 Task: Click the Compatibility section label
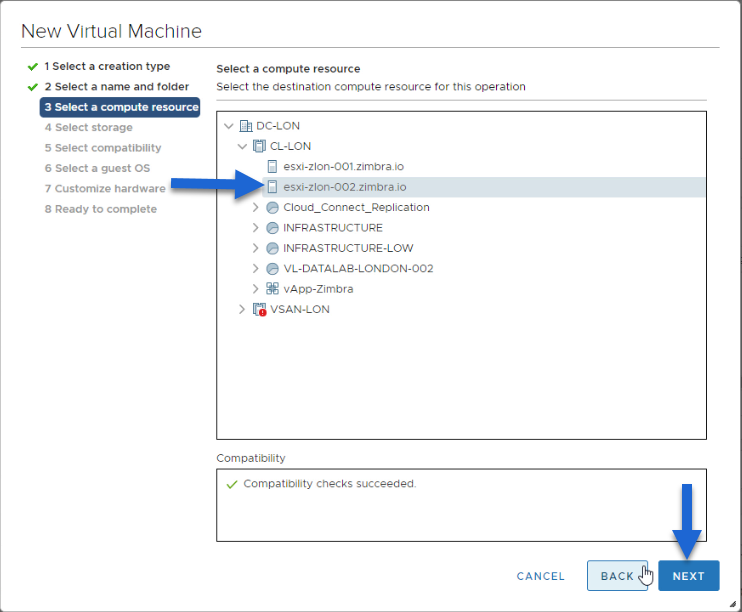(x=251, y=458)
